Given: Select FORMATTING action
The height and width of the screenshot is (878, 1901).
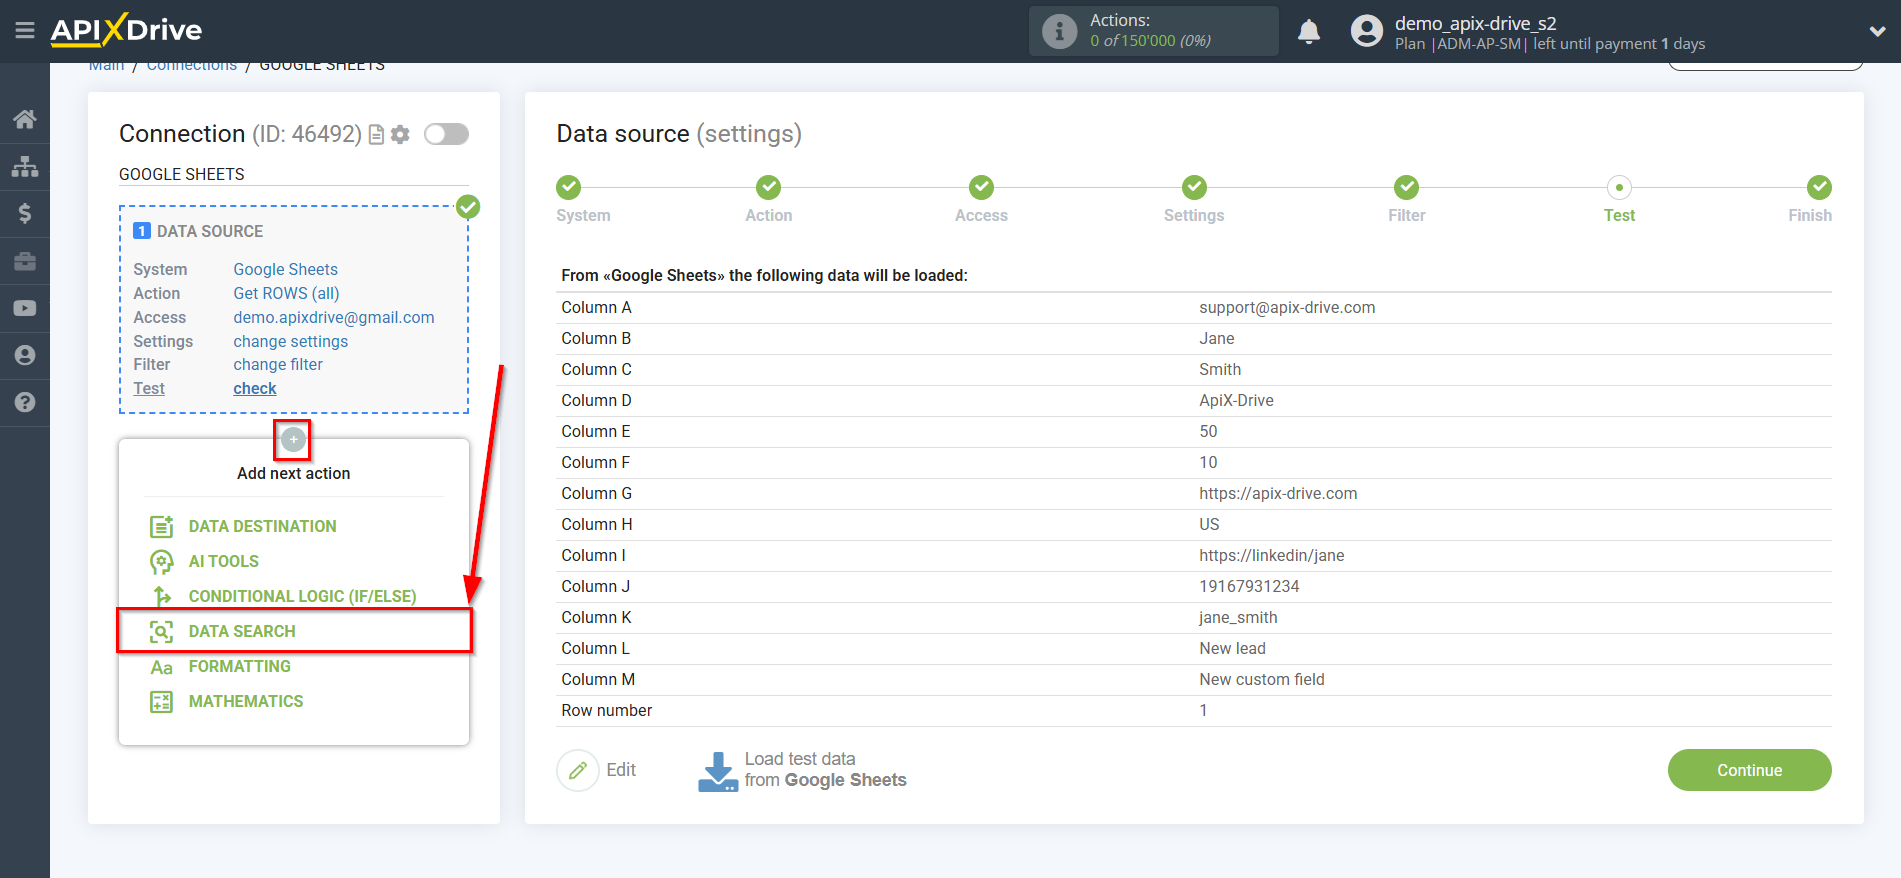Looking at the screenshot, I should 240,666.
